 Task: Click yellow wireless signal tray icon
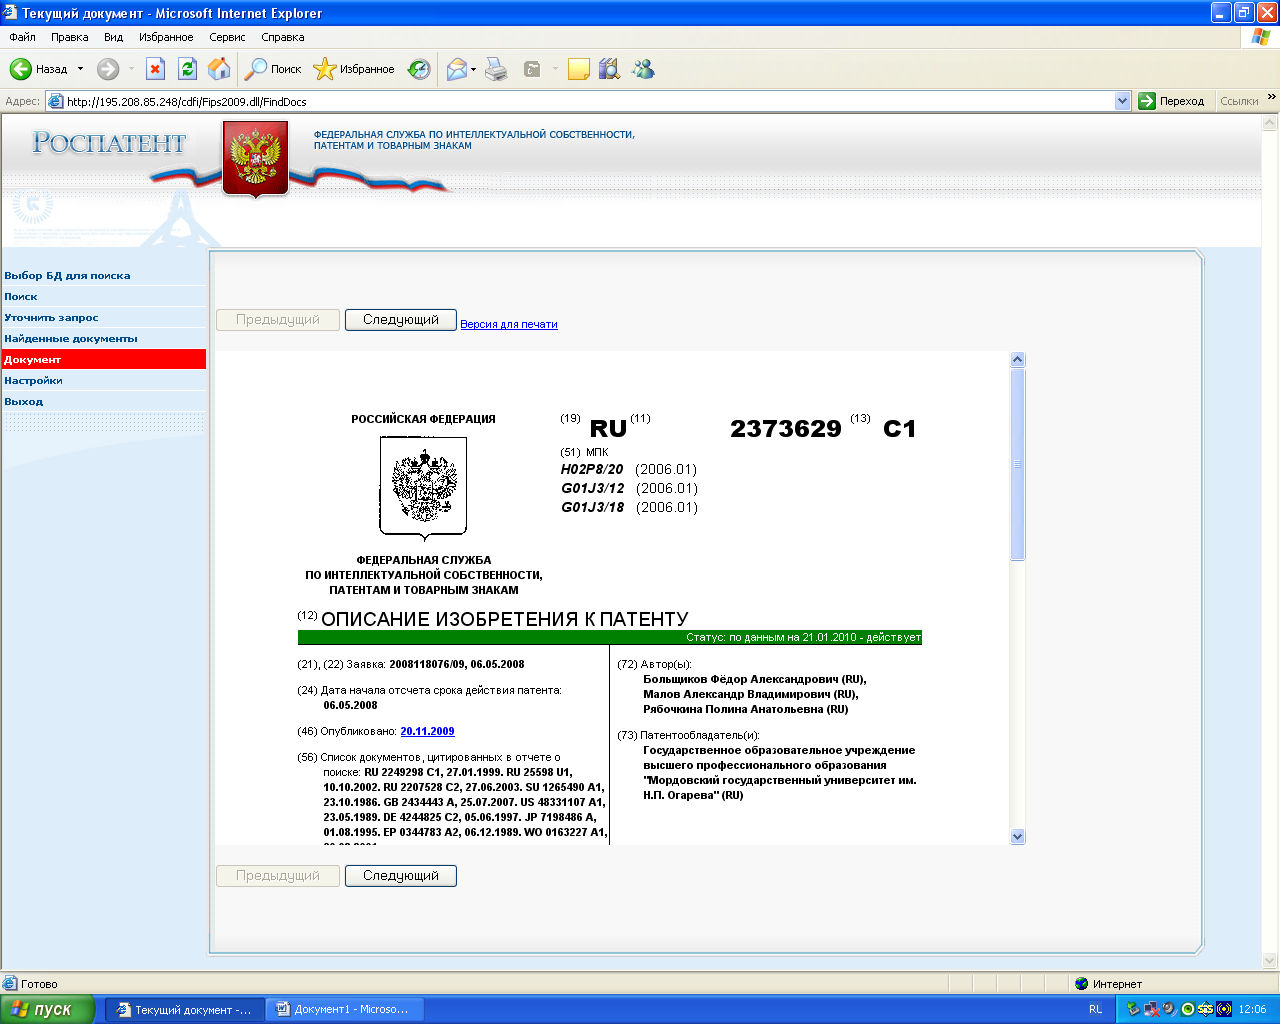1223,1010
